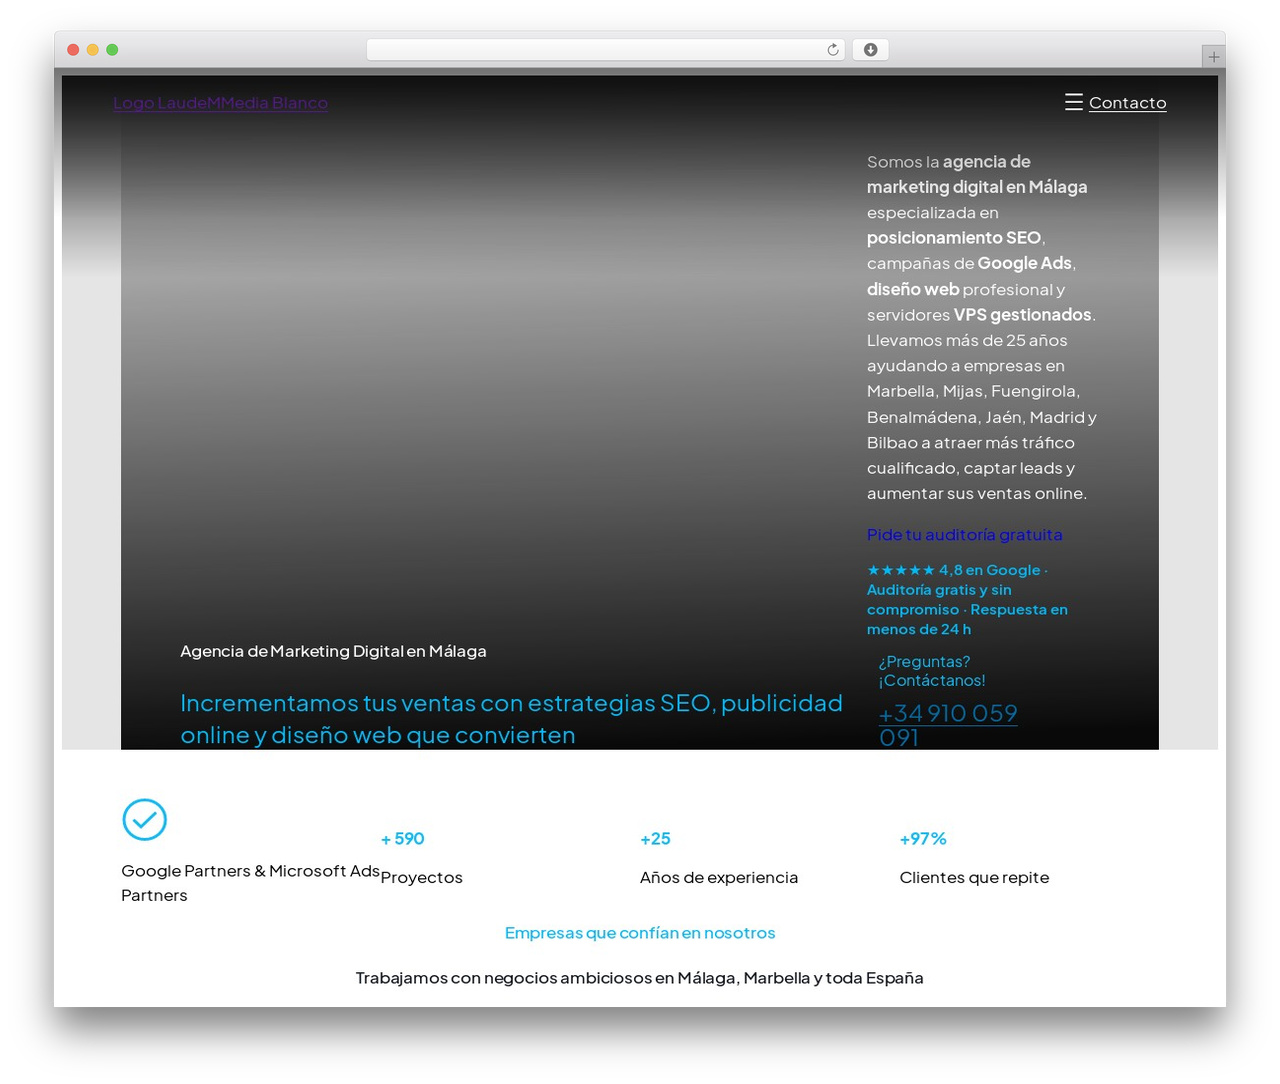
Task: Click the Contacto link
Action: pos(1127,103)
